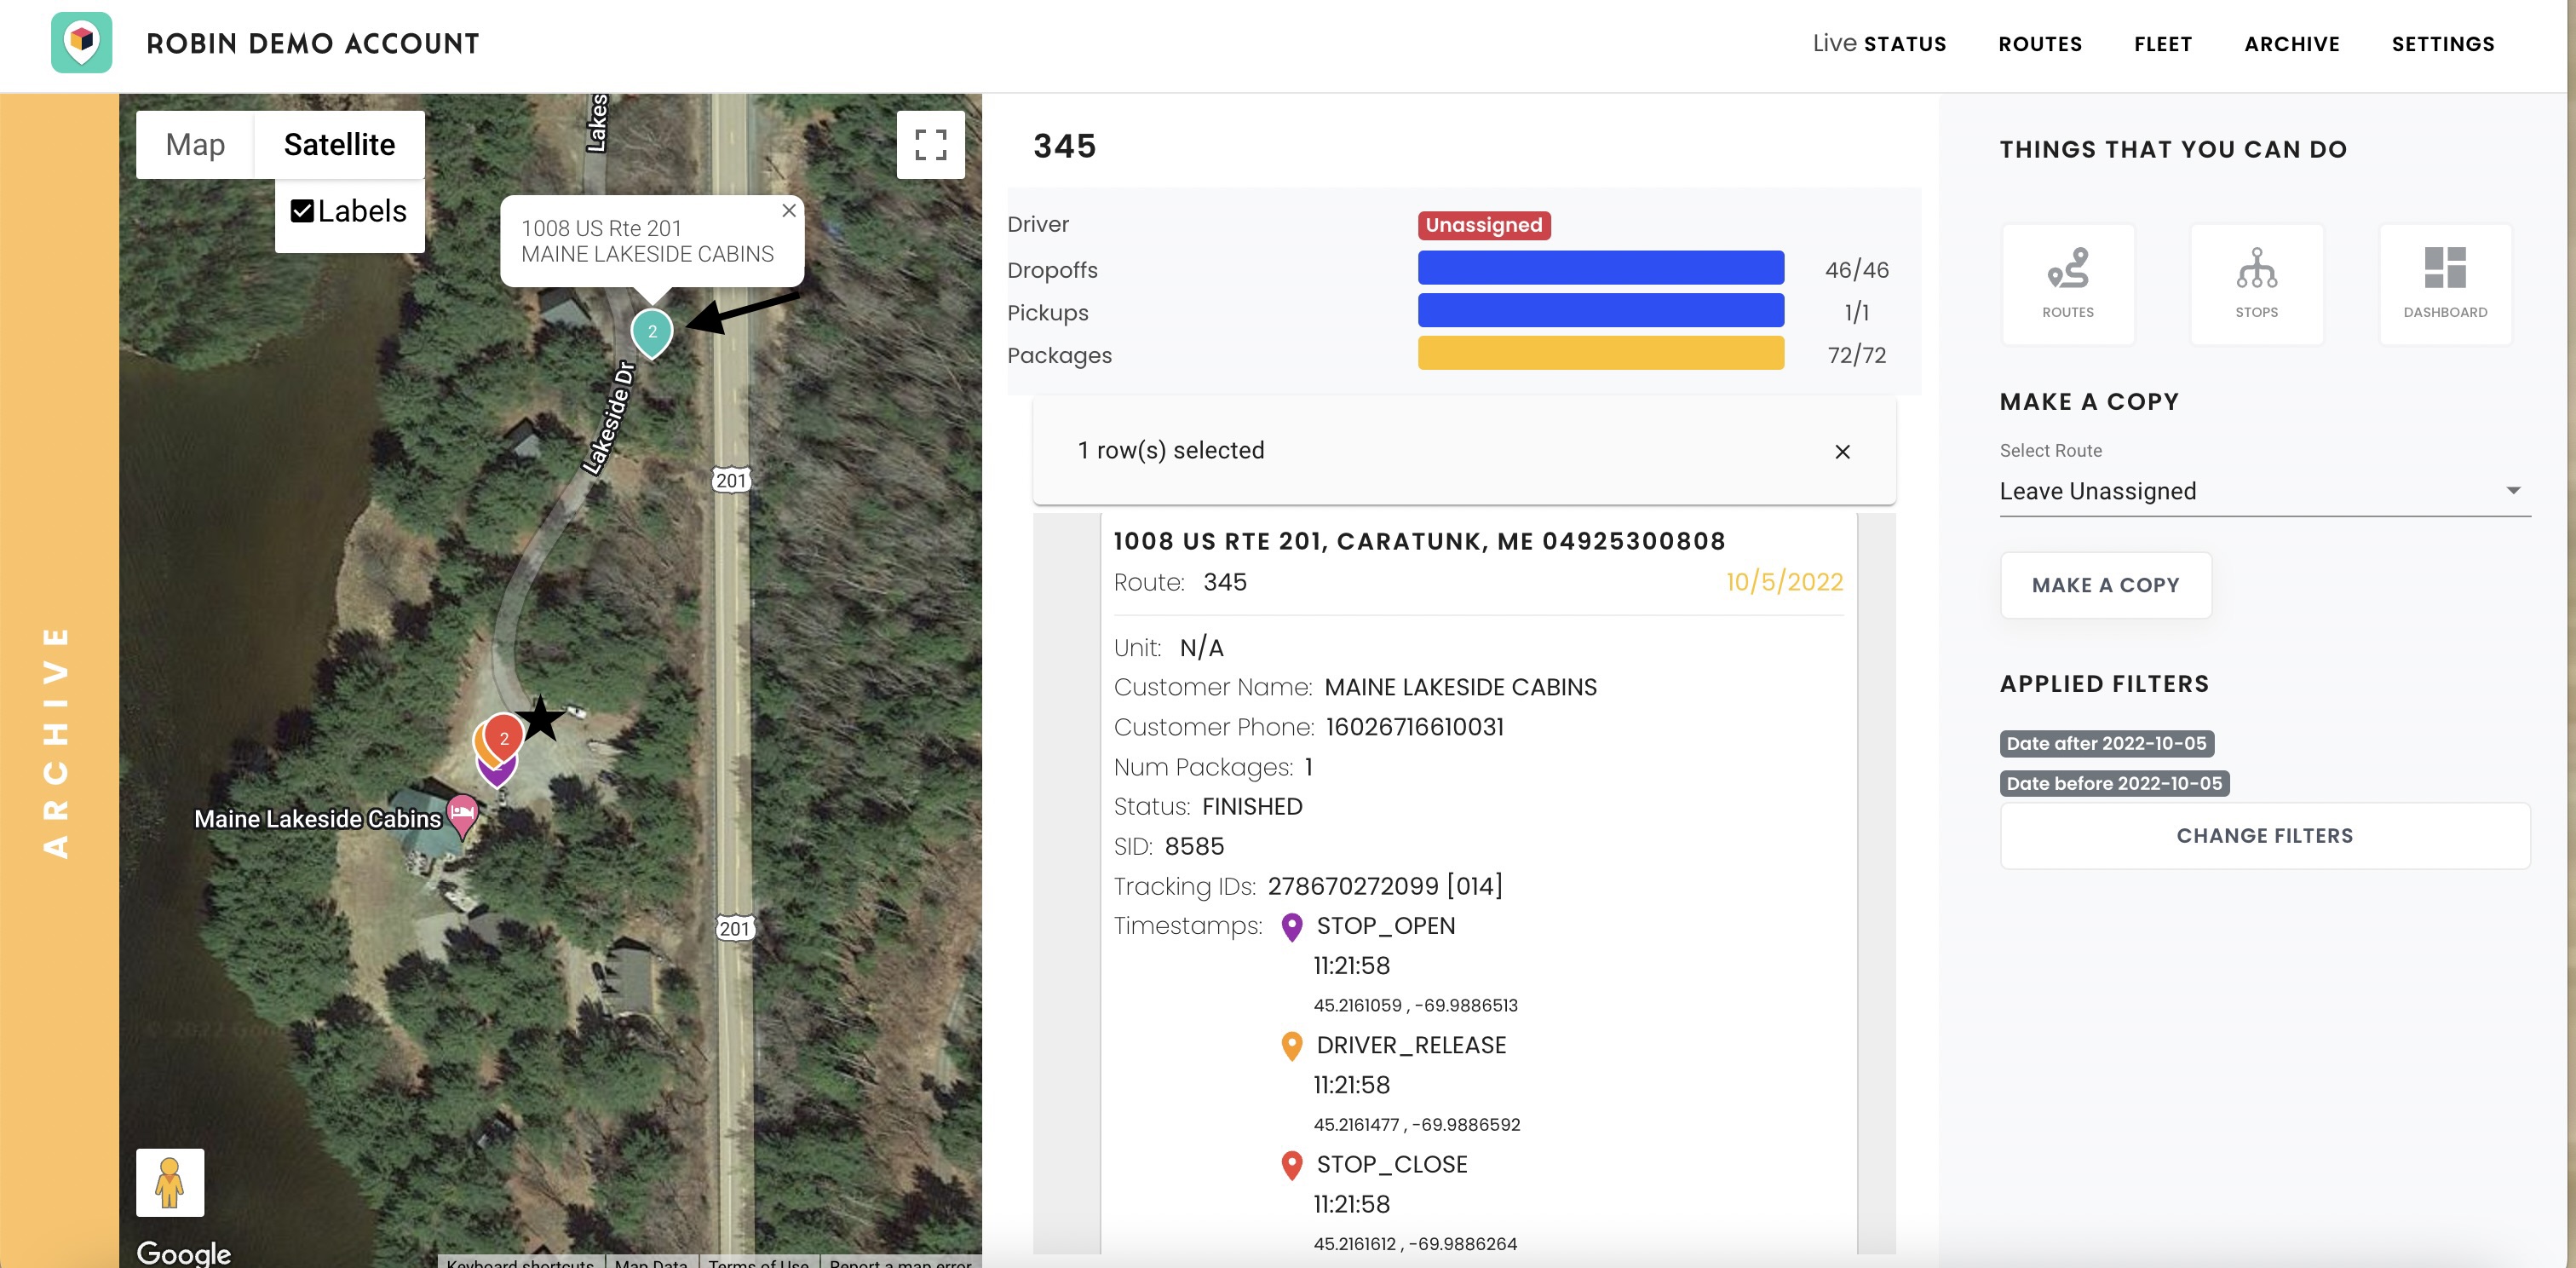
Task: Click the Street View pegman icon
Action: (170, 1182)
